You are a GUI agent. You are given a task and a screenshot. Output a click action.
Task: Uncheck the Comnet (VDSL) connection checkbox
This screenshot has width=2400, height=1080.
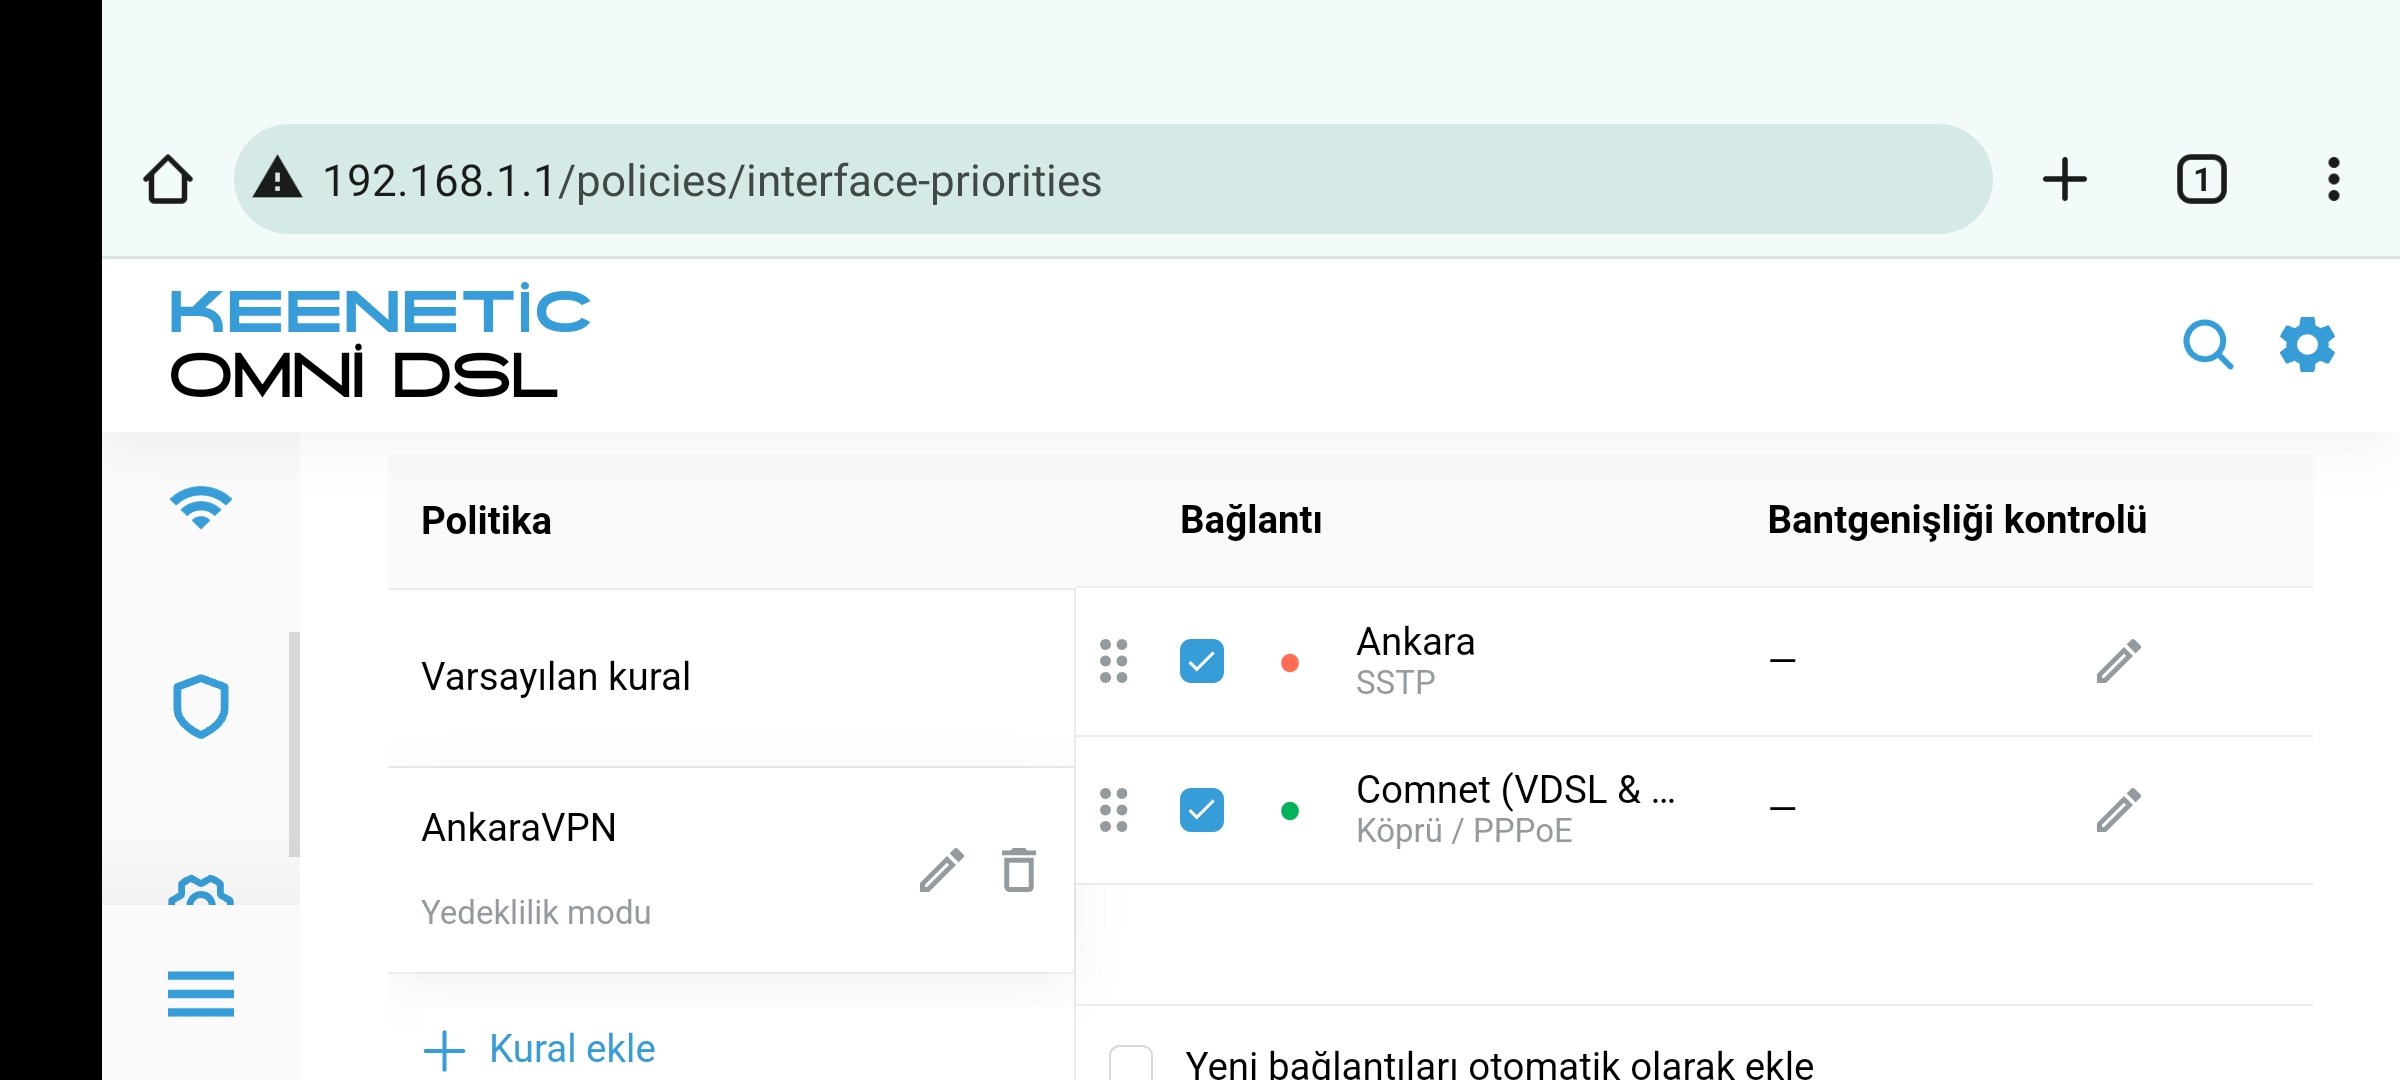coord(1202,810)
